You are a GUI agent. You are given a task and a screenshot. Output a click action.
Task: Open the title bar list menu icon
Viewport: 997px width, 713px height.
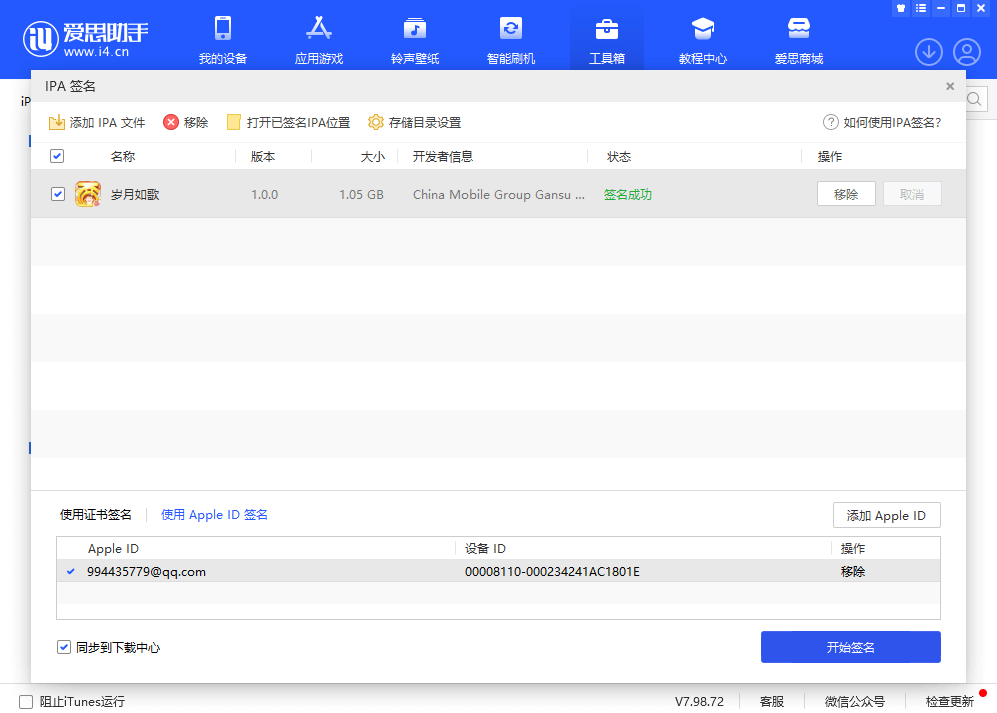click(921, 8)
